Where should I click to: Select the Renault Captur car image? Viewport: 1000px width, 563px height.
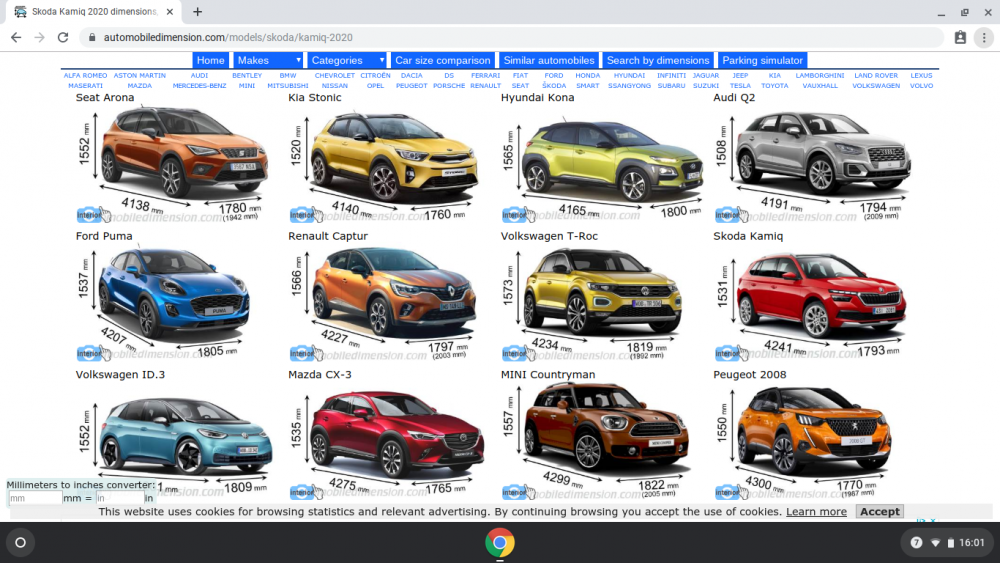click(393, 293)
